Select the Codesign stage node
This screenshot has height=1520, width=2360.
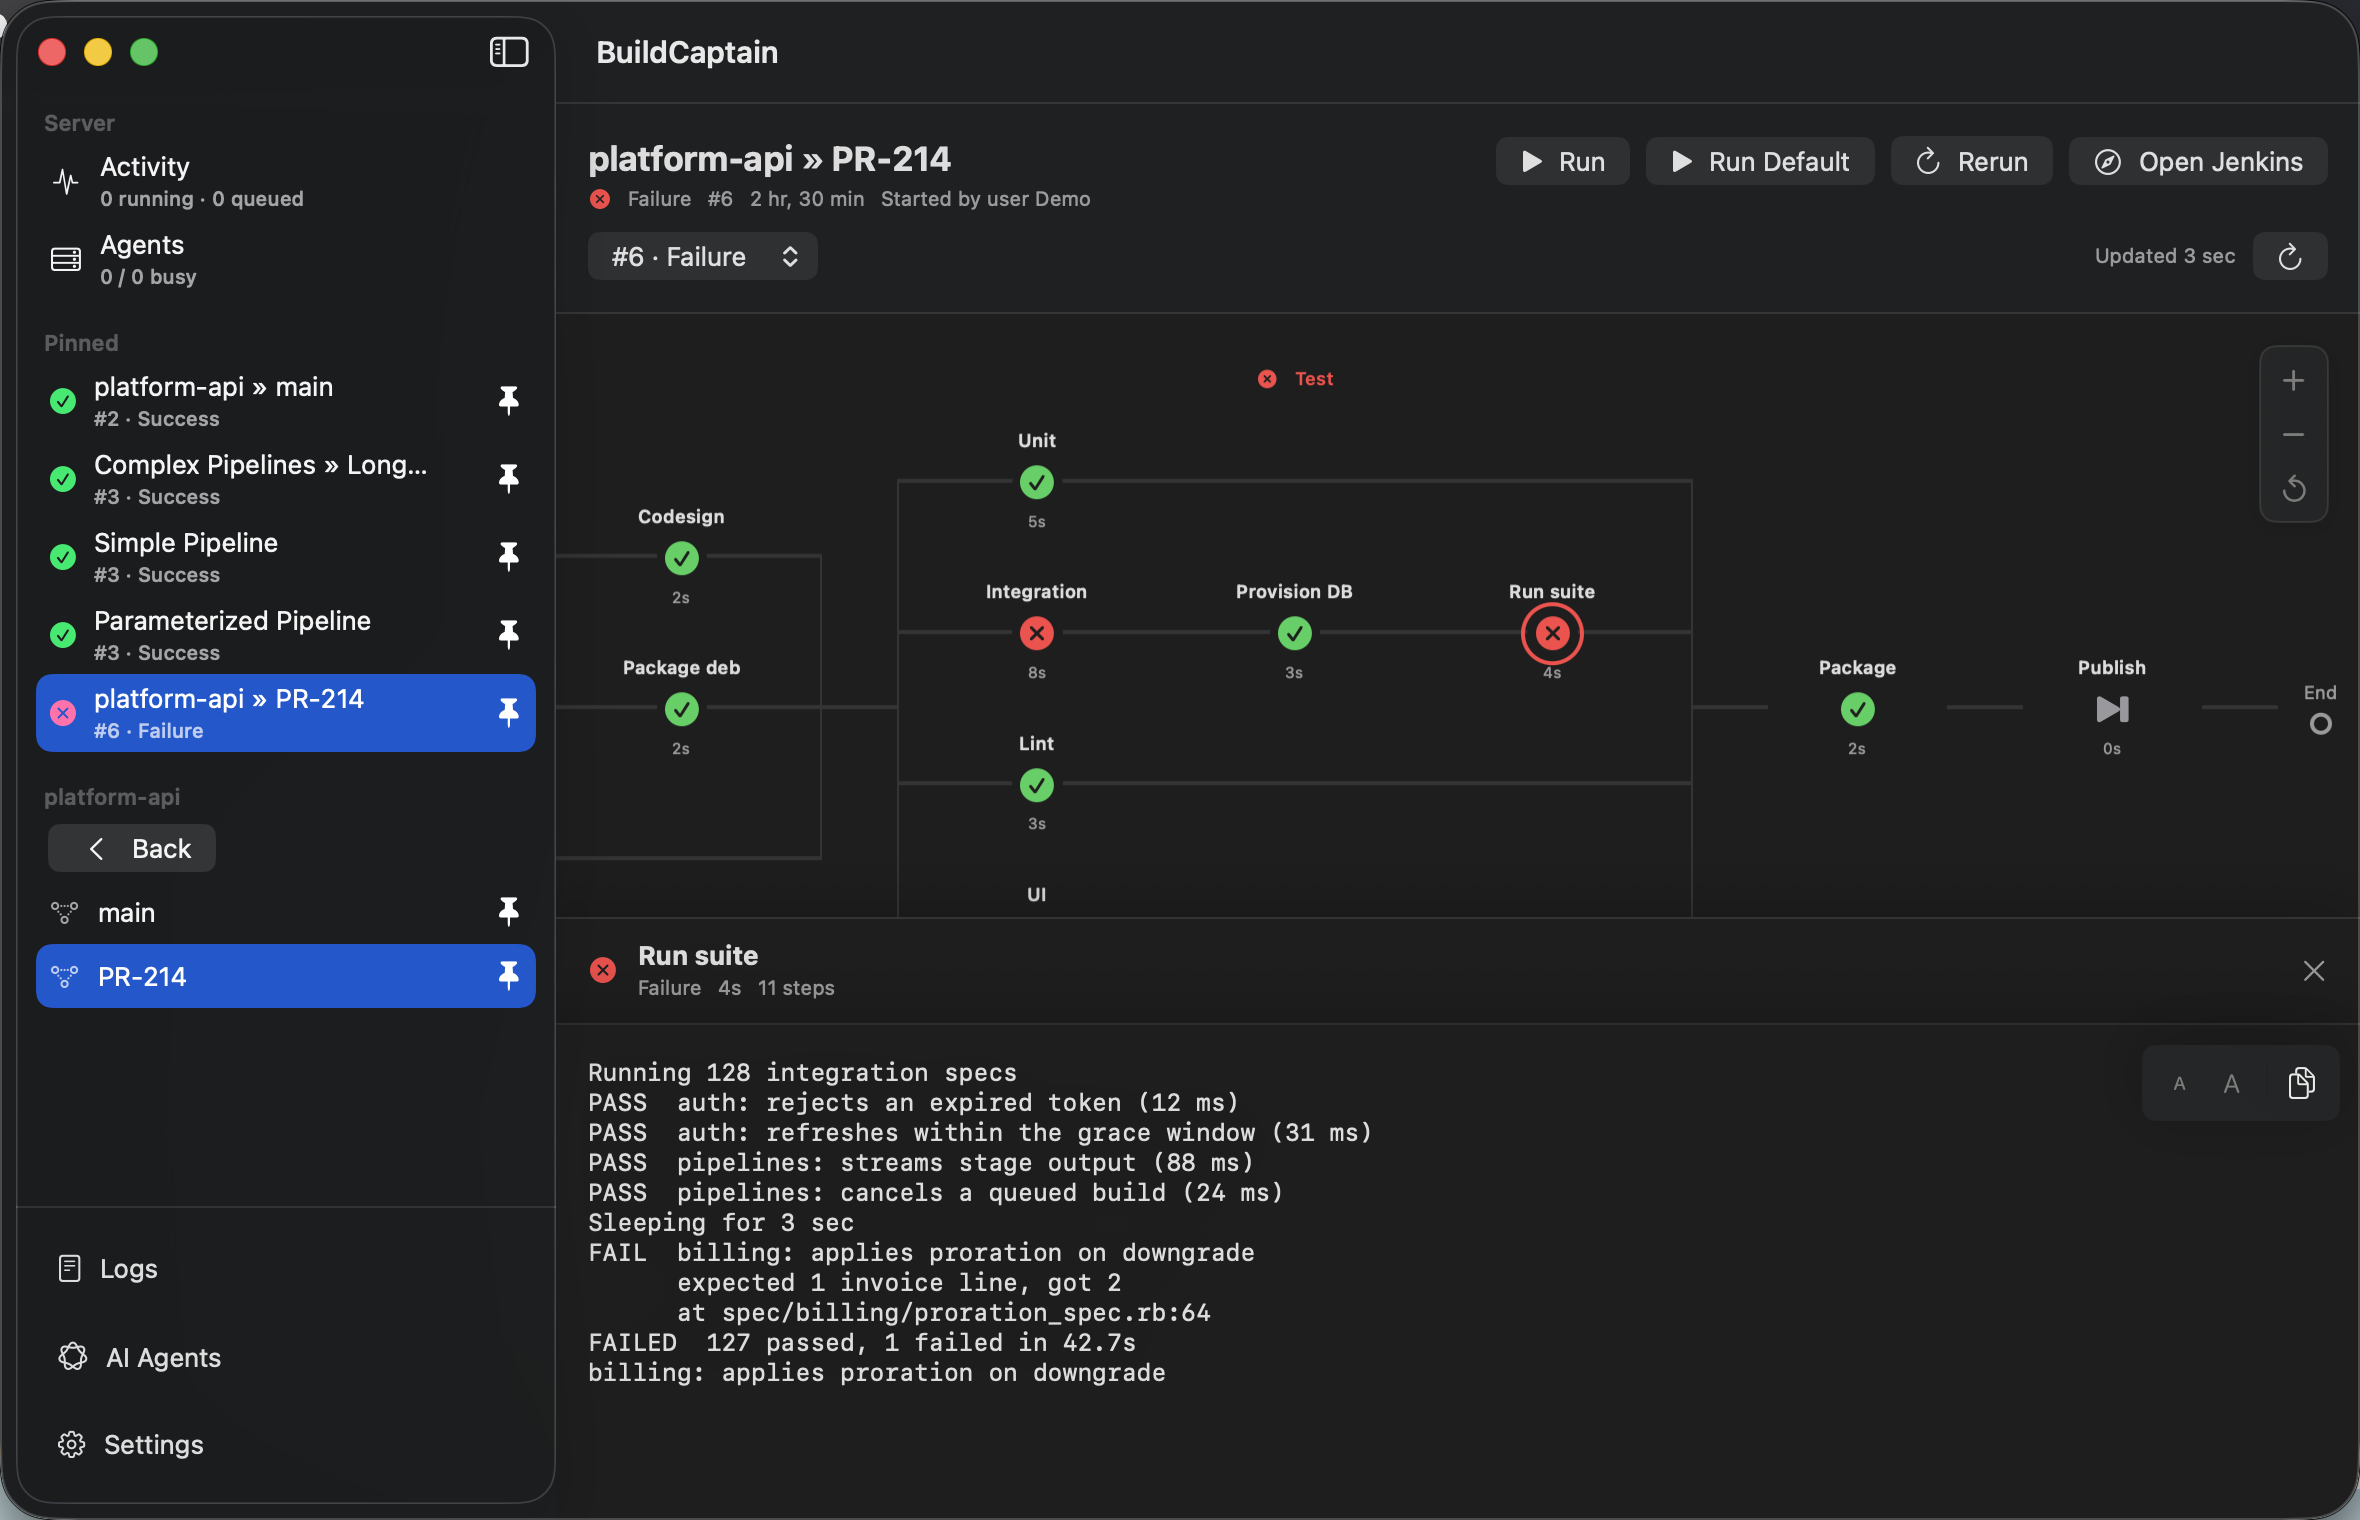tap(682, 558)
